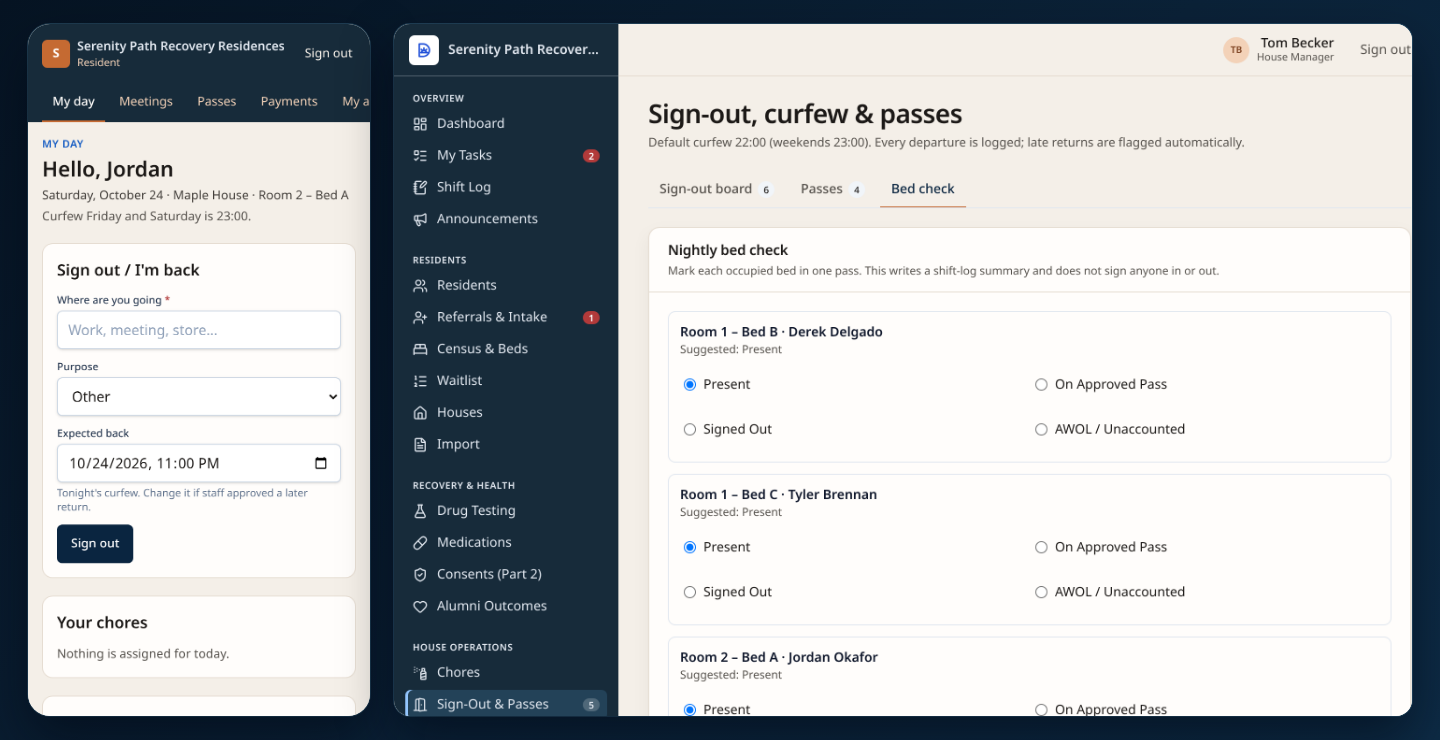Image resolution: width=1440 pixels, height=740 pixels.
Task: Click the Houses home icon
Action: pos(420,413)
